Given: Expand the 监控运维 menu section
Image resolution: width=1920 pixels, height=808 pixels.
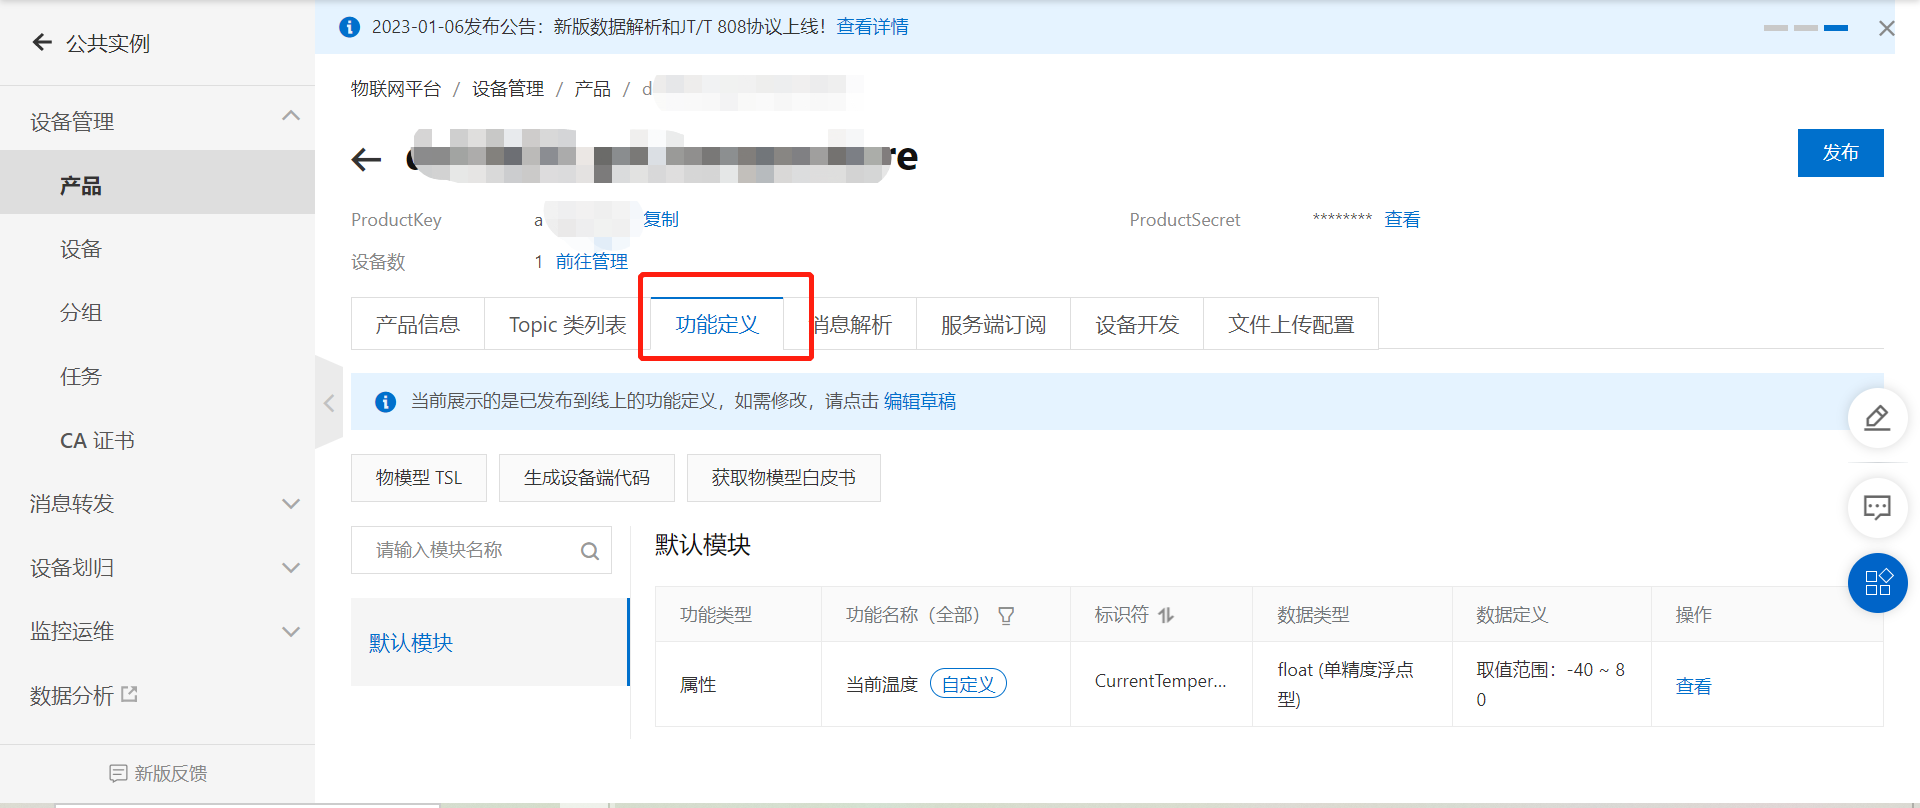Looking at the screenshot, I should point(291,632).
